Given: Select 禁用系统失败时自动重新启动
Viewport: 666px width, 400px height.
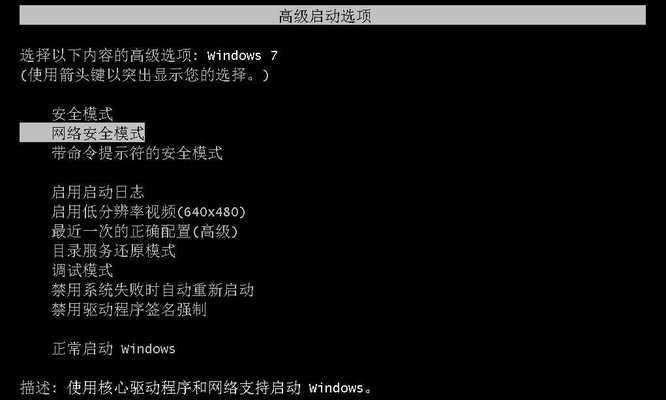Looking at the screenshot, I should coord(152,290).
